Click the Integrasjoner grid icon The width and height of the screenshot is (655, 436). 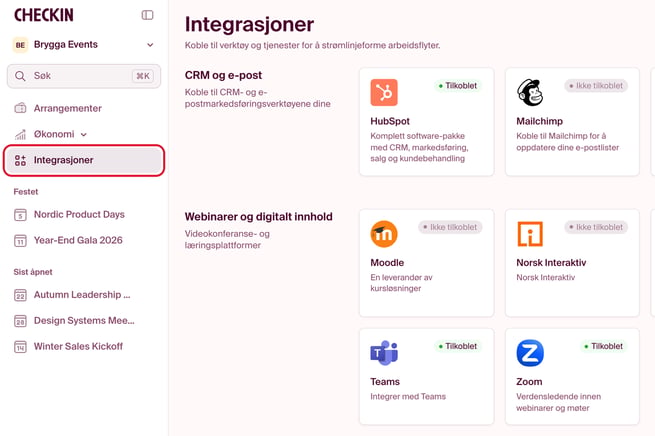tap(20, 160)
